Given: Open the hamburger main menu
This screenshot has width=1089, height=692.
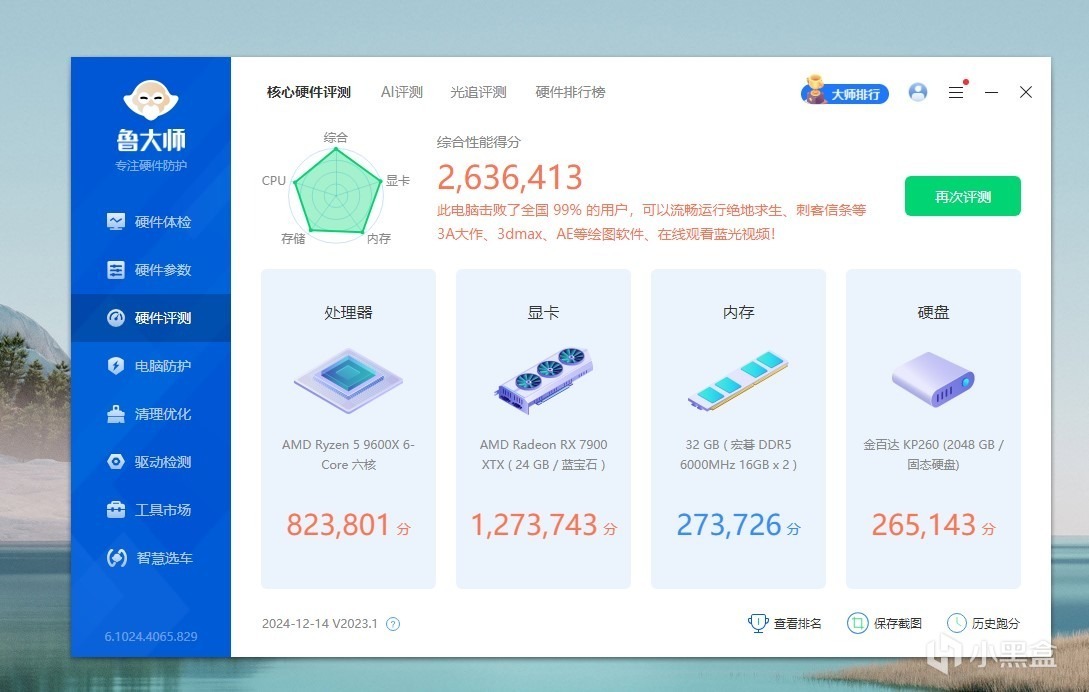Looking at the screenshot, I should pyautogui.click(x=956, y=92).
